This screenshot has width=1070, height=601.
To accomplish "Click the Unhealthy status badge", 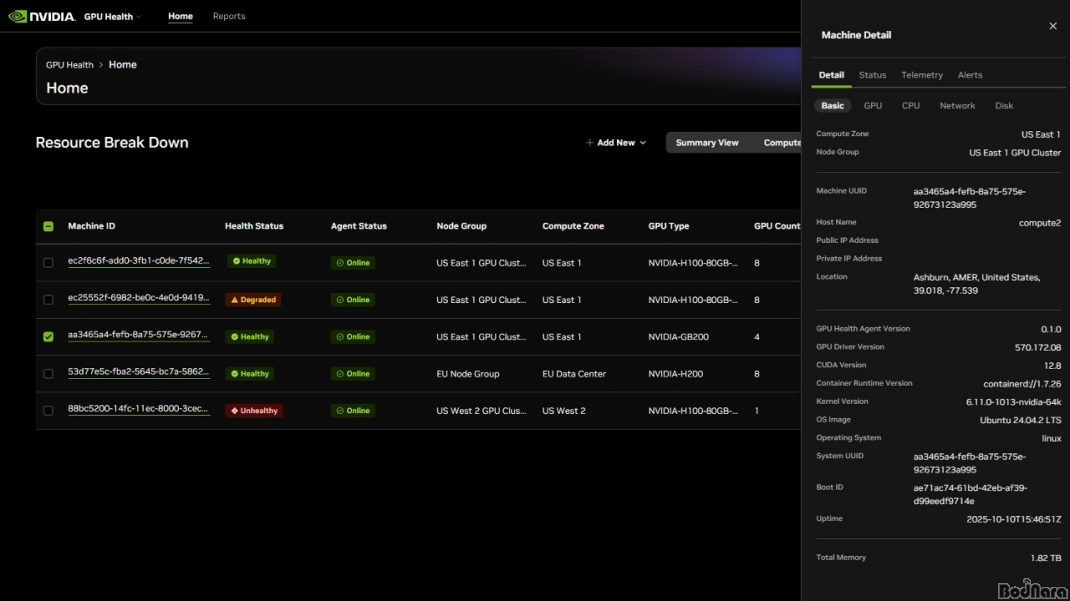I will 254,411.
